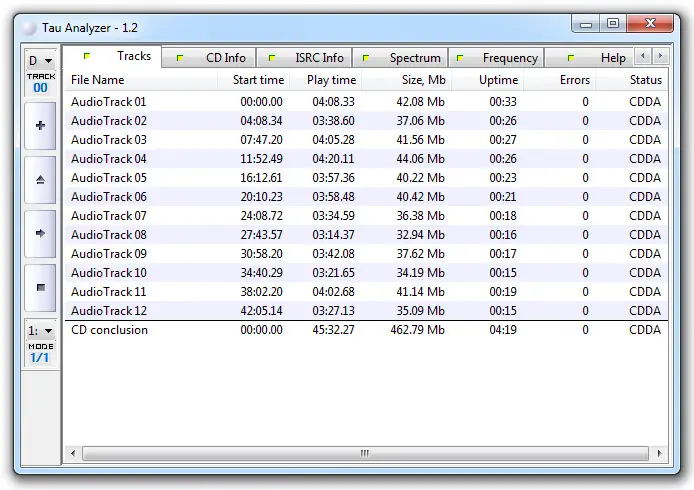Select AudioTrack 08 row

[x=366, y=235]
